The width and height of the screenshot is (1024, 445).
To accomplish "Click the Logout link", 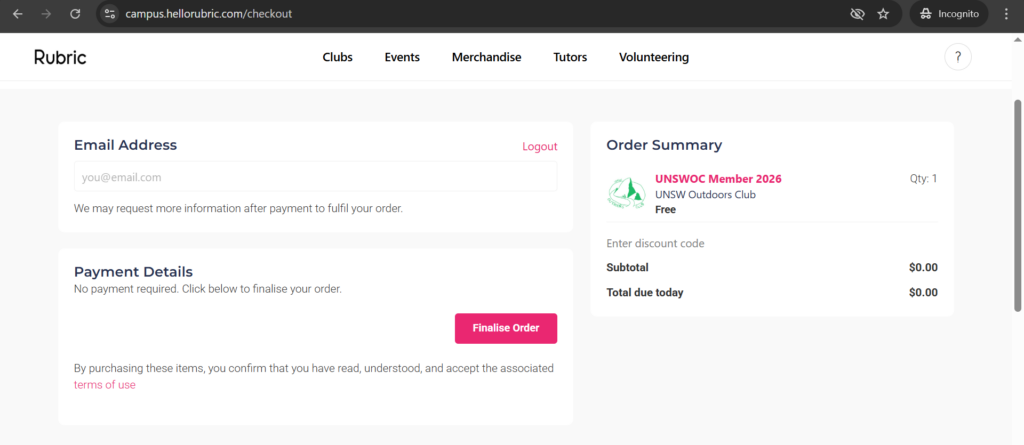I will [539, 147].
